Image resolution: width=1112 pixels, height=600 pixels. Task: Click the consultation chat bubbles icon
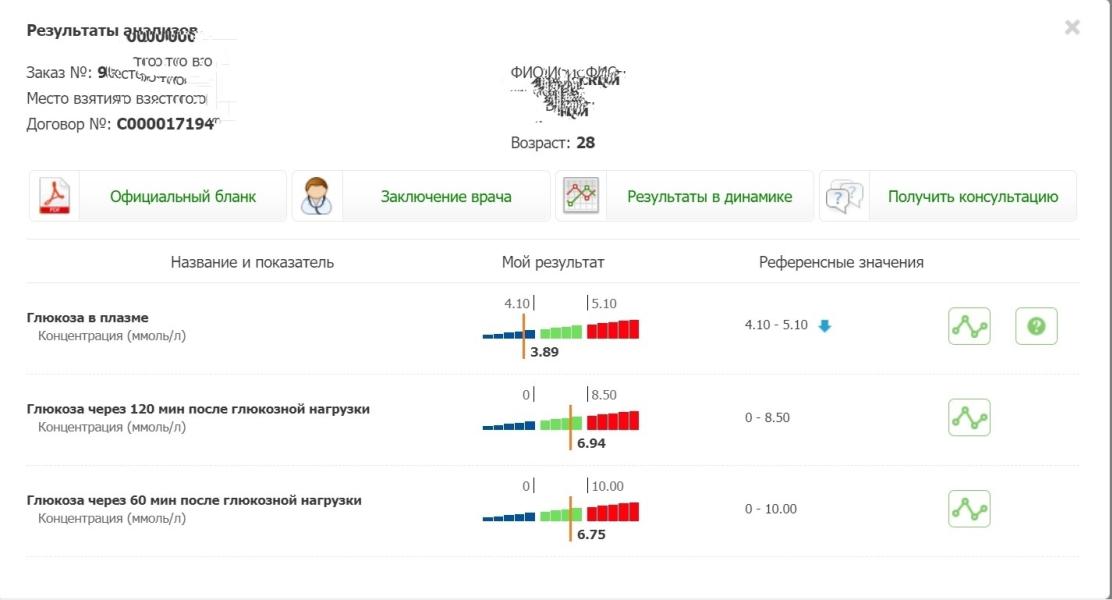click(x=845, y=196)
